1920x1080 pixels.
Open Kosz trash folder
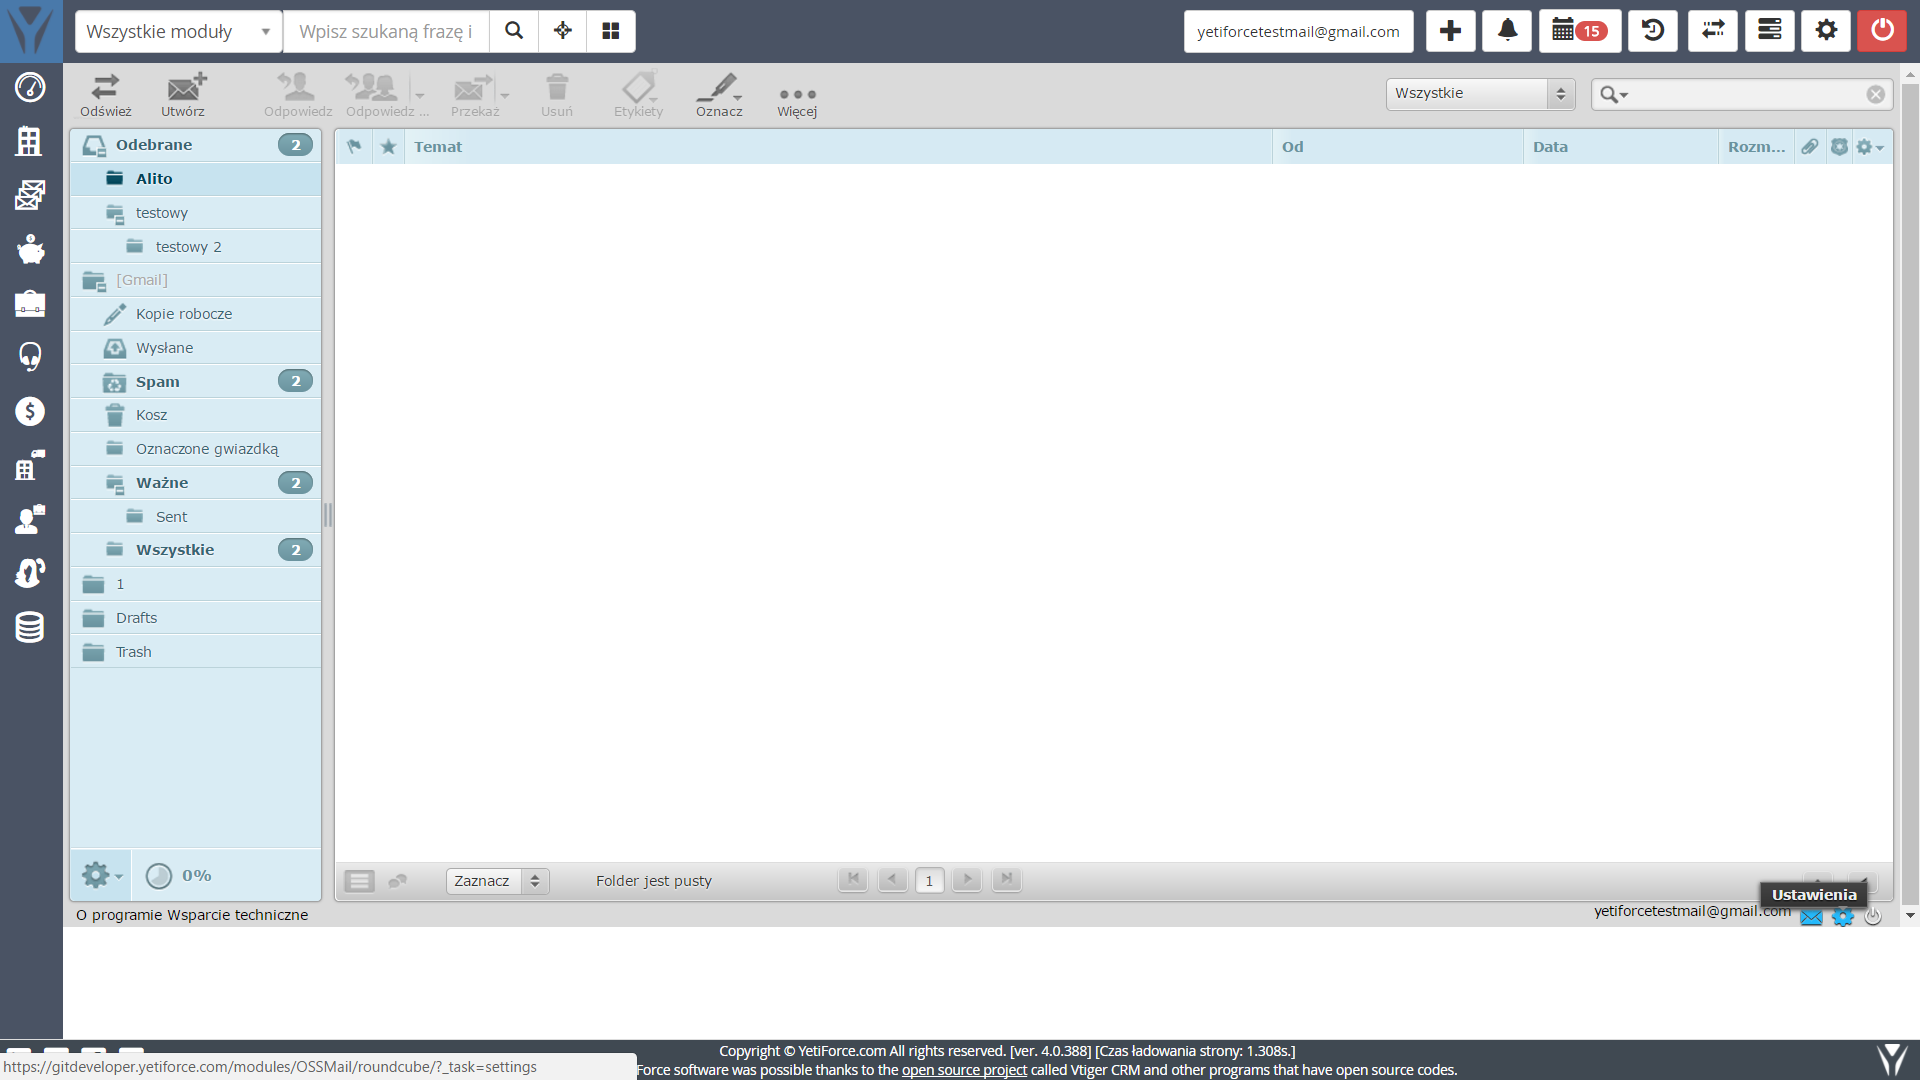pyautogui.click(x=196, y=415)
